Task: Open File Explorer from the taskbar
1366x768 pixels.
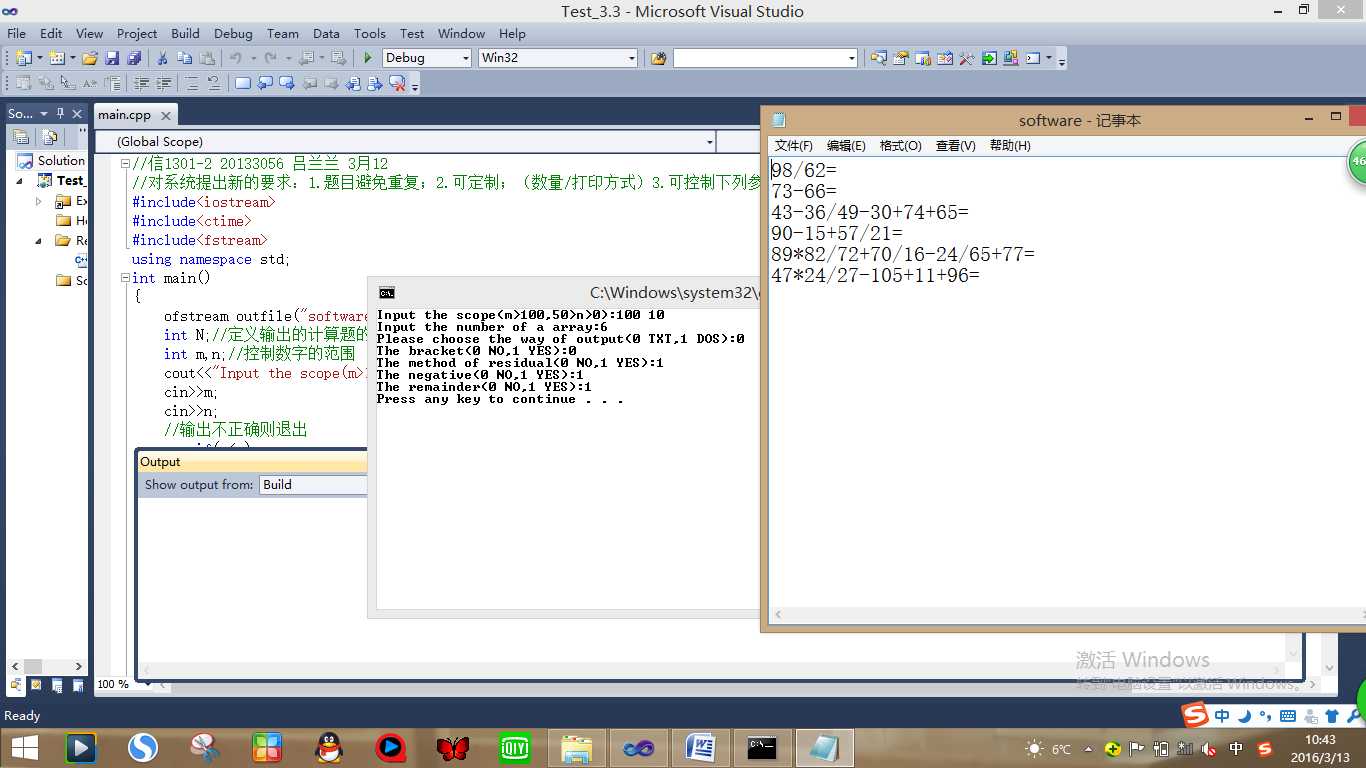Action: tap(576, 747)
